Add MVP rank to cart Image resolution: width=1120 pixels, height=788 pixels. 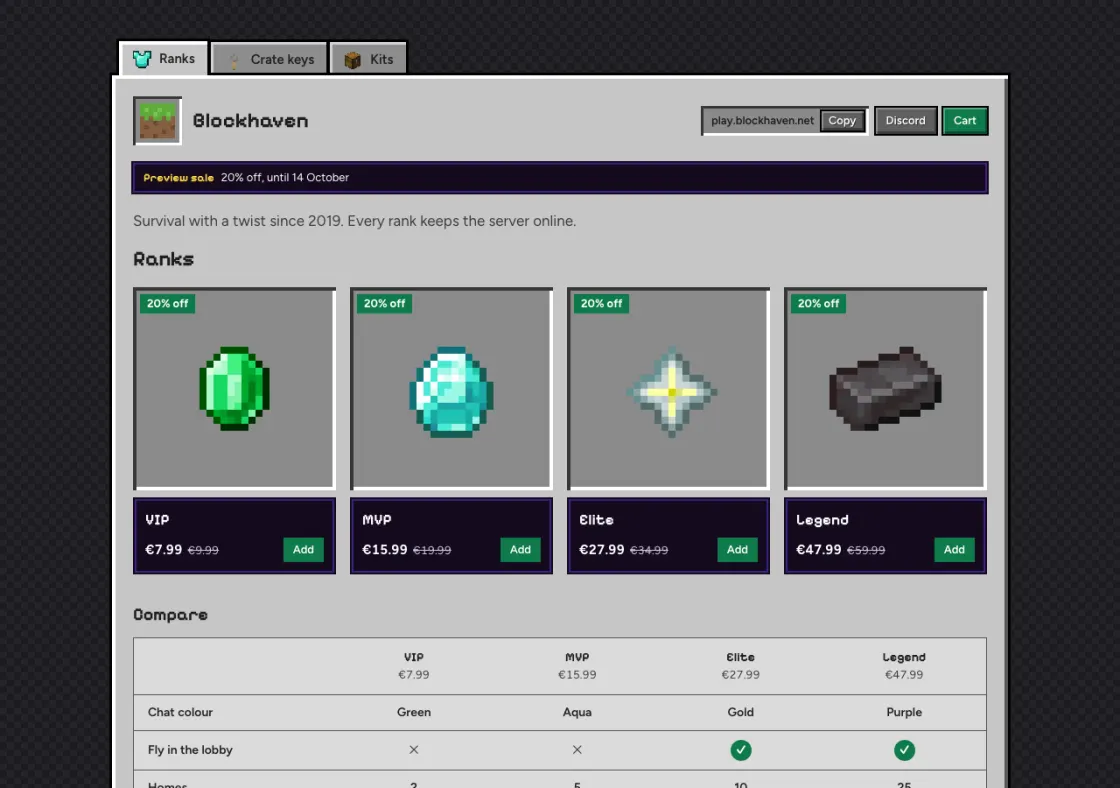click(520, 549)
